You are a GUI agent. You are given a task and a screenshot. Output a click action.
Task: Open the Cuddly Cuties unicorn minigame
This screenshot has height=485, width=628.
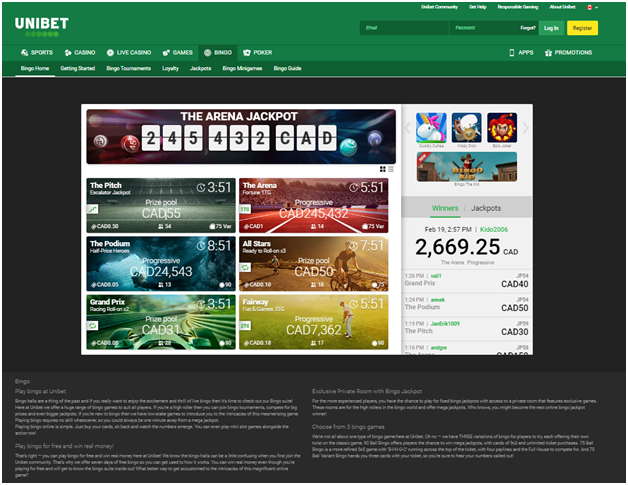point(431,128)
